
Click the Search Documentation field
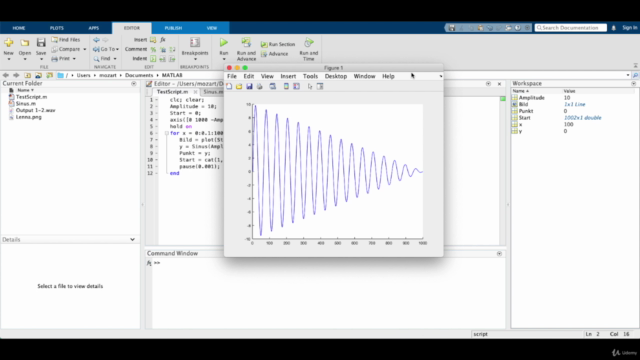click(571, 28)
